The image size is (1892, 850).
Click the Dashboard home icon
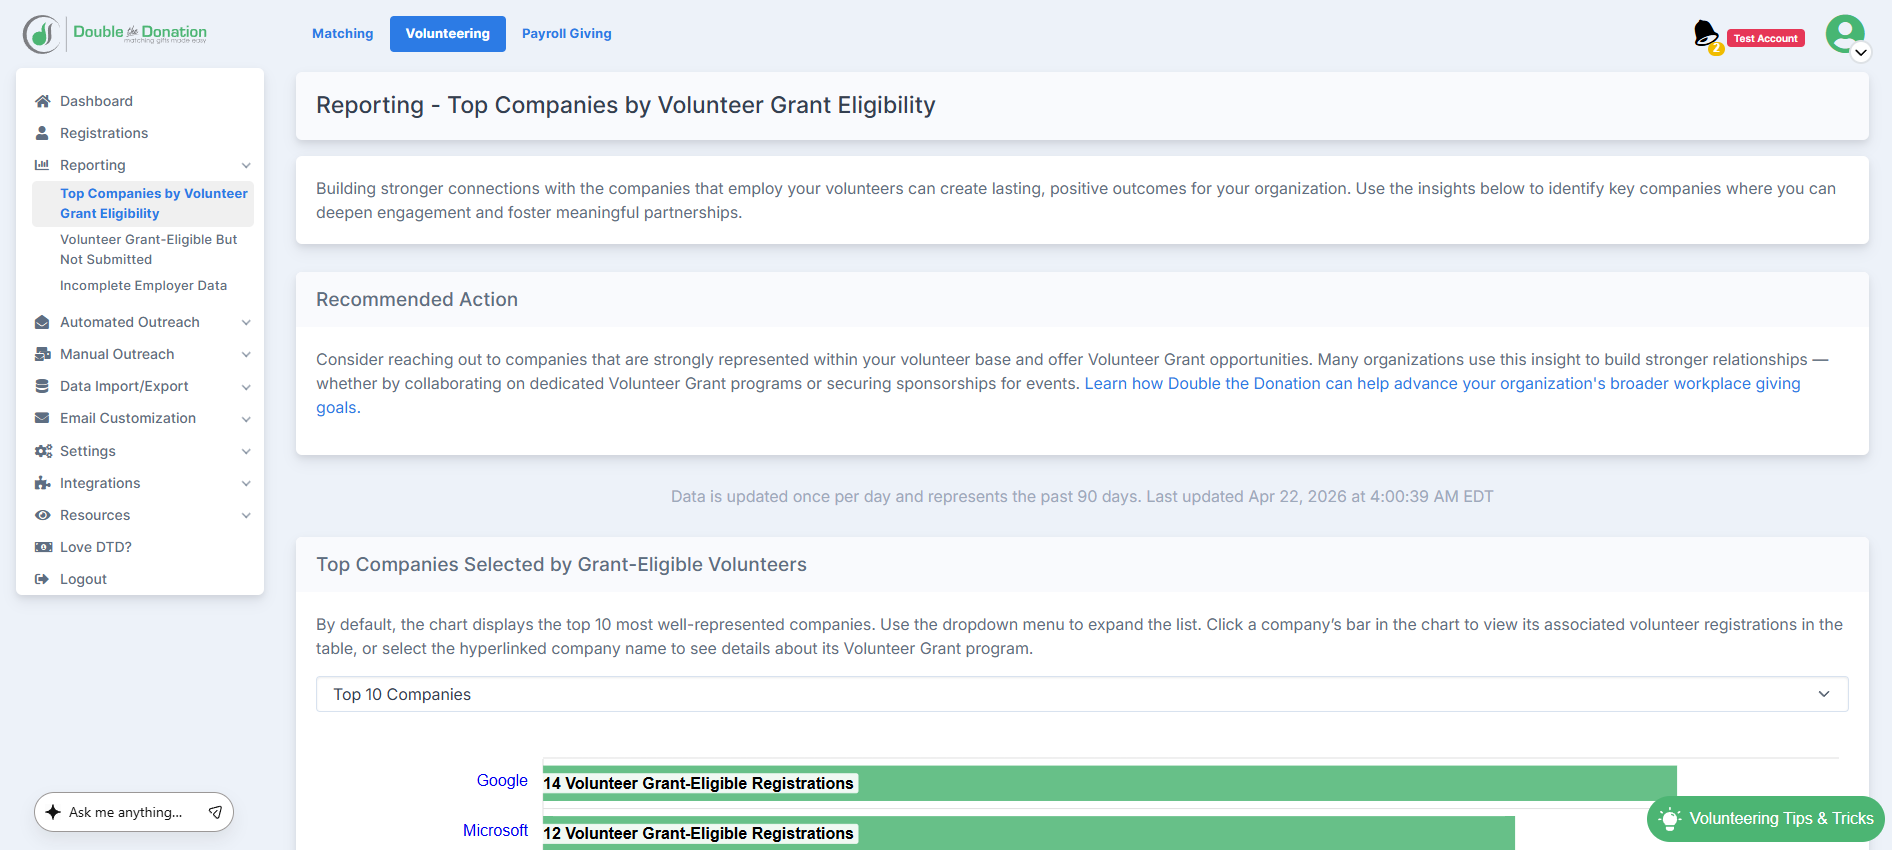tap(42, 101)
